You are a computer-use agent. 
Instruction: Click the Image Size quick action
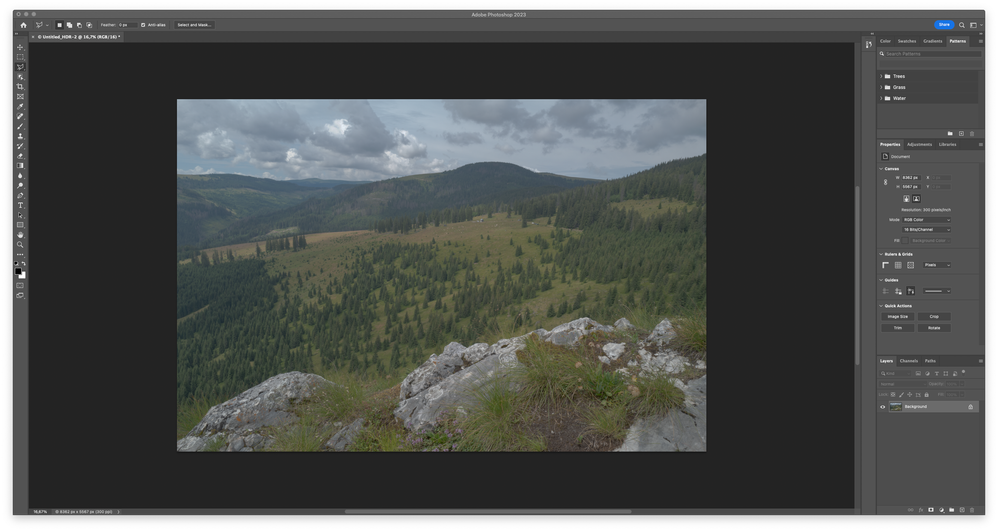tap(898, 316)
